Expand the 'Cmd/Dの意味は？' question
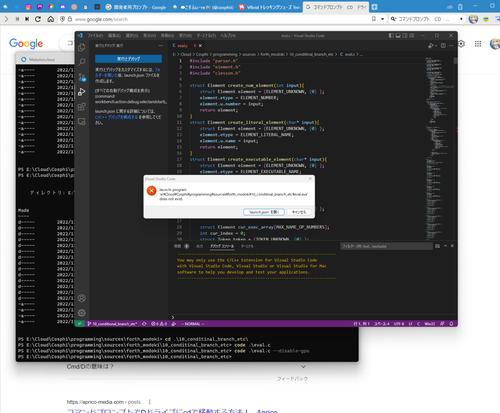Screen dimensions: 500x413 pyautogui.click(x=187, y=367)
